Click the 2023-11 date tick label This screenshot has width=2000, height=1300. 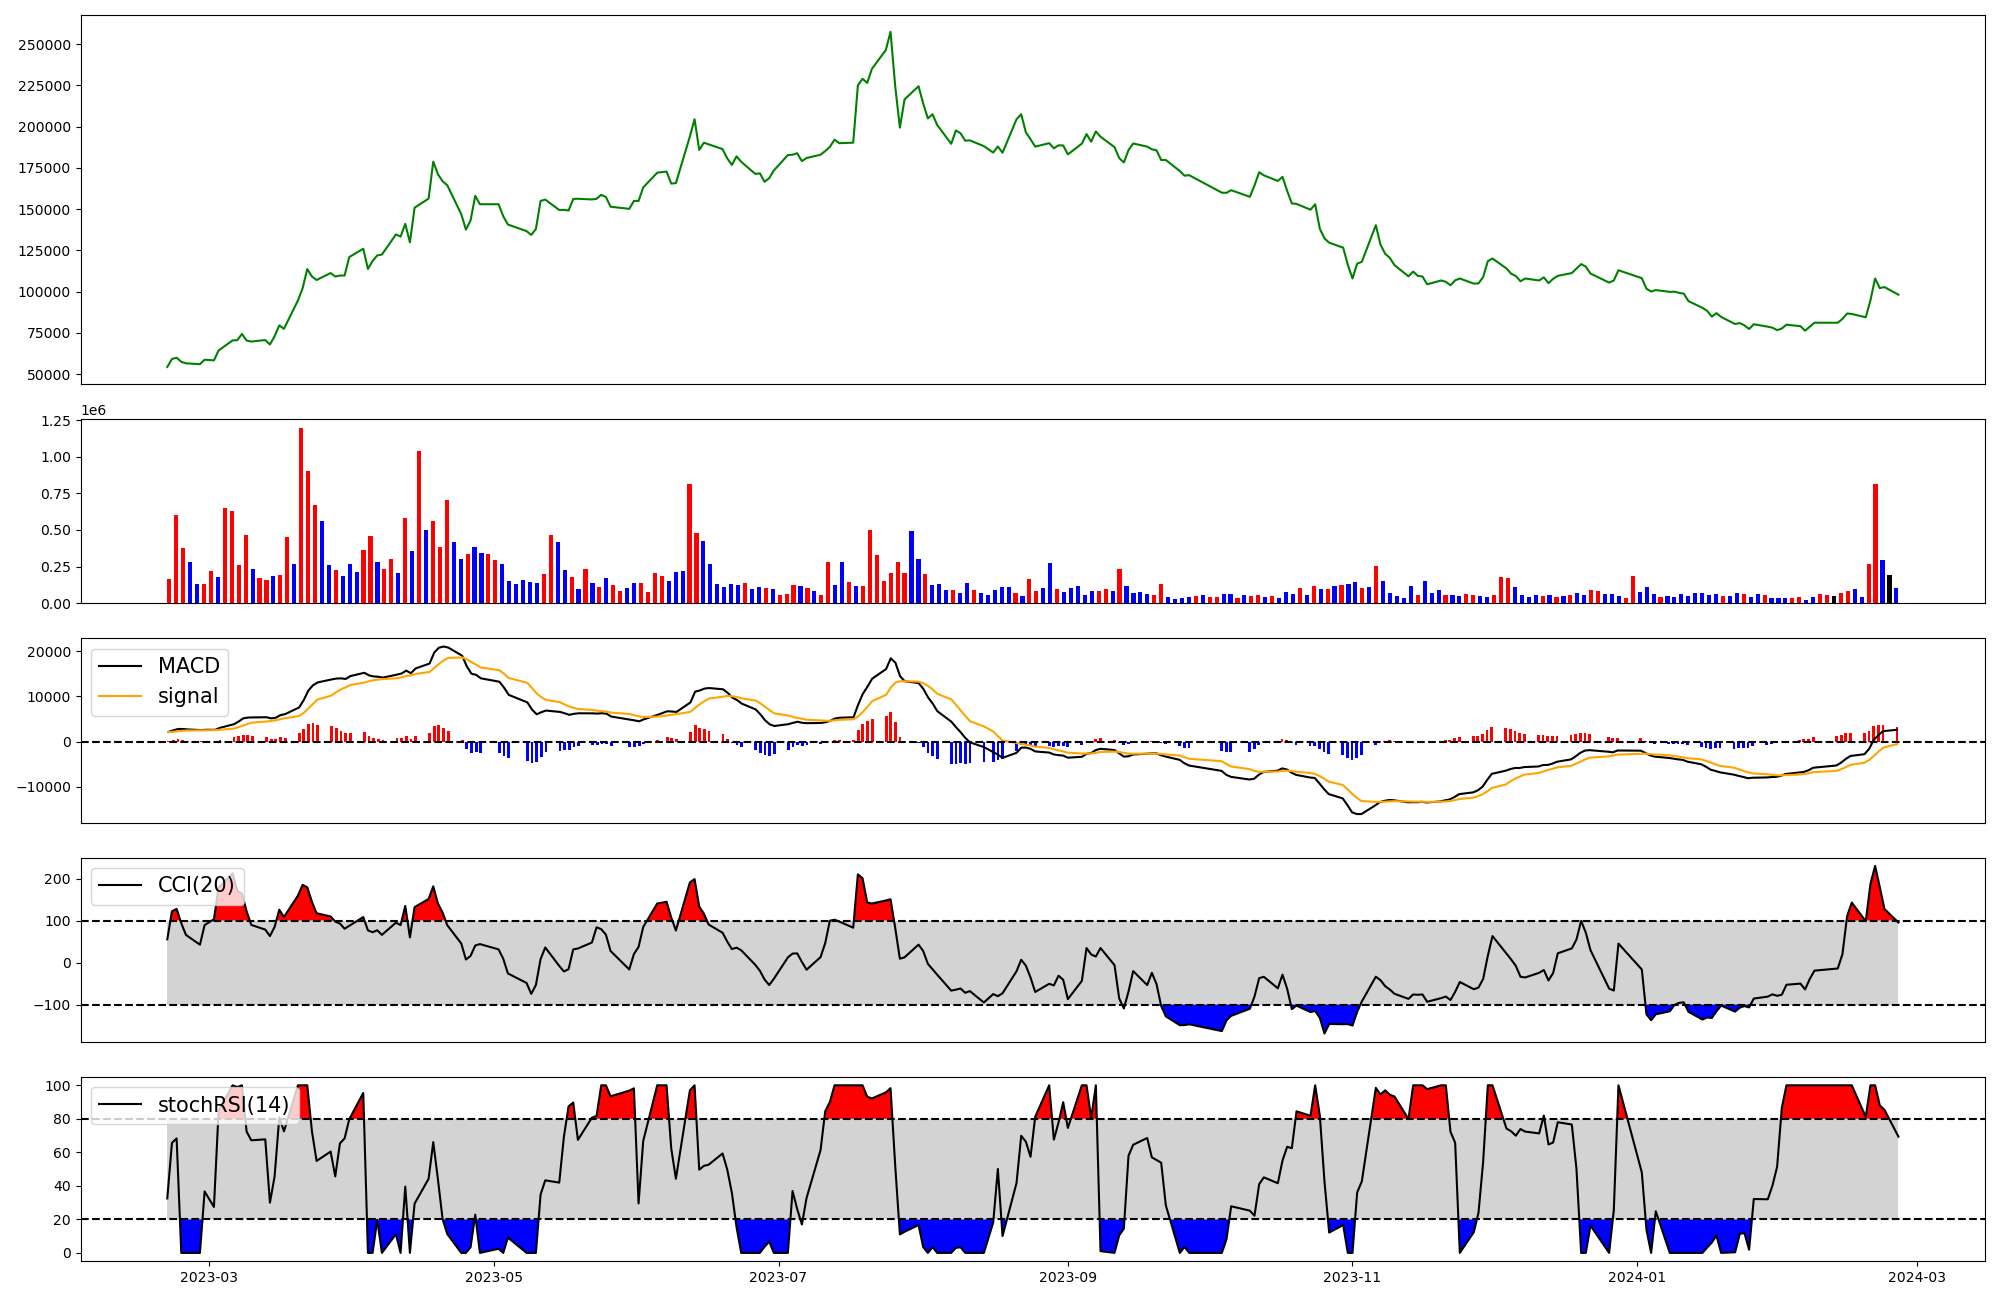1352,1277
